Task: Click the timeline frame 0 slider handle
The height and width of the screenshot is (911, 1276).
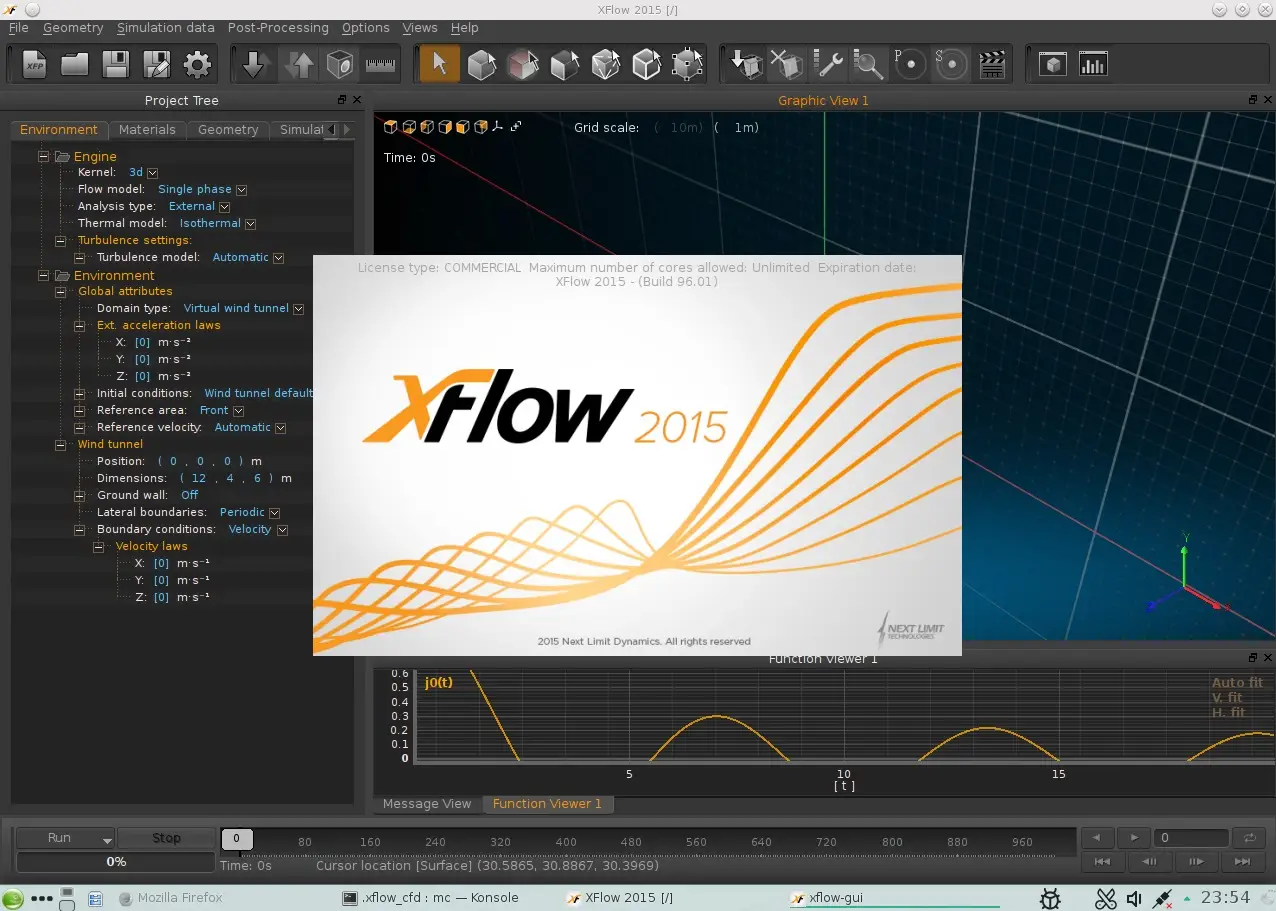Action: coord(237,840)
